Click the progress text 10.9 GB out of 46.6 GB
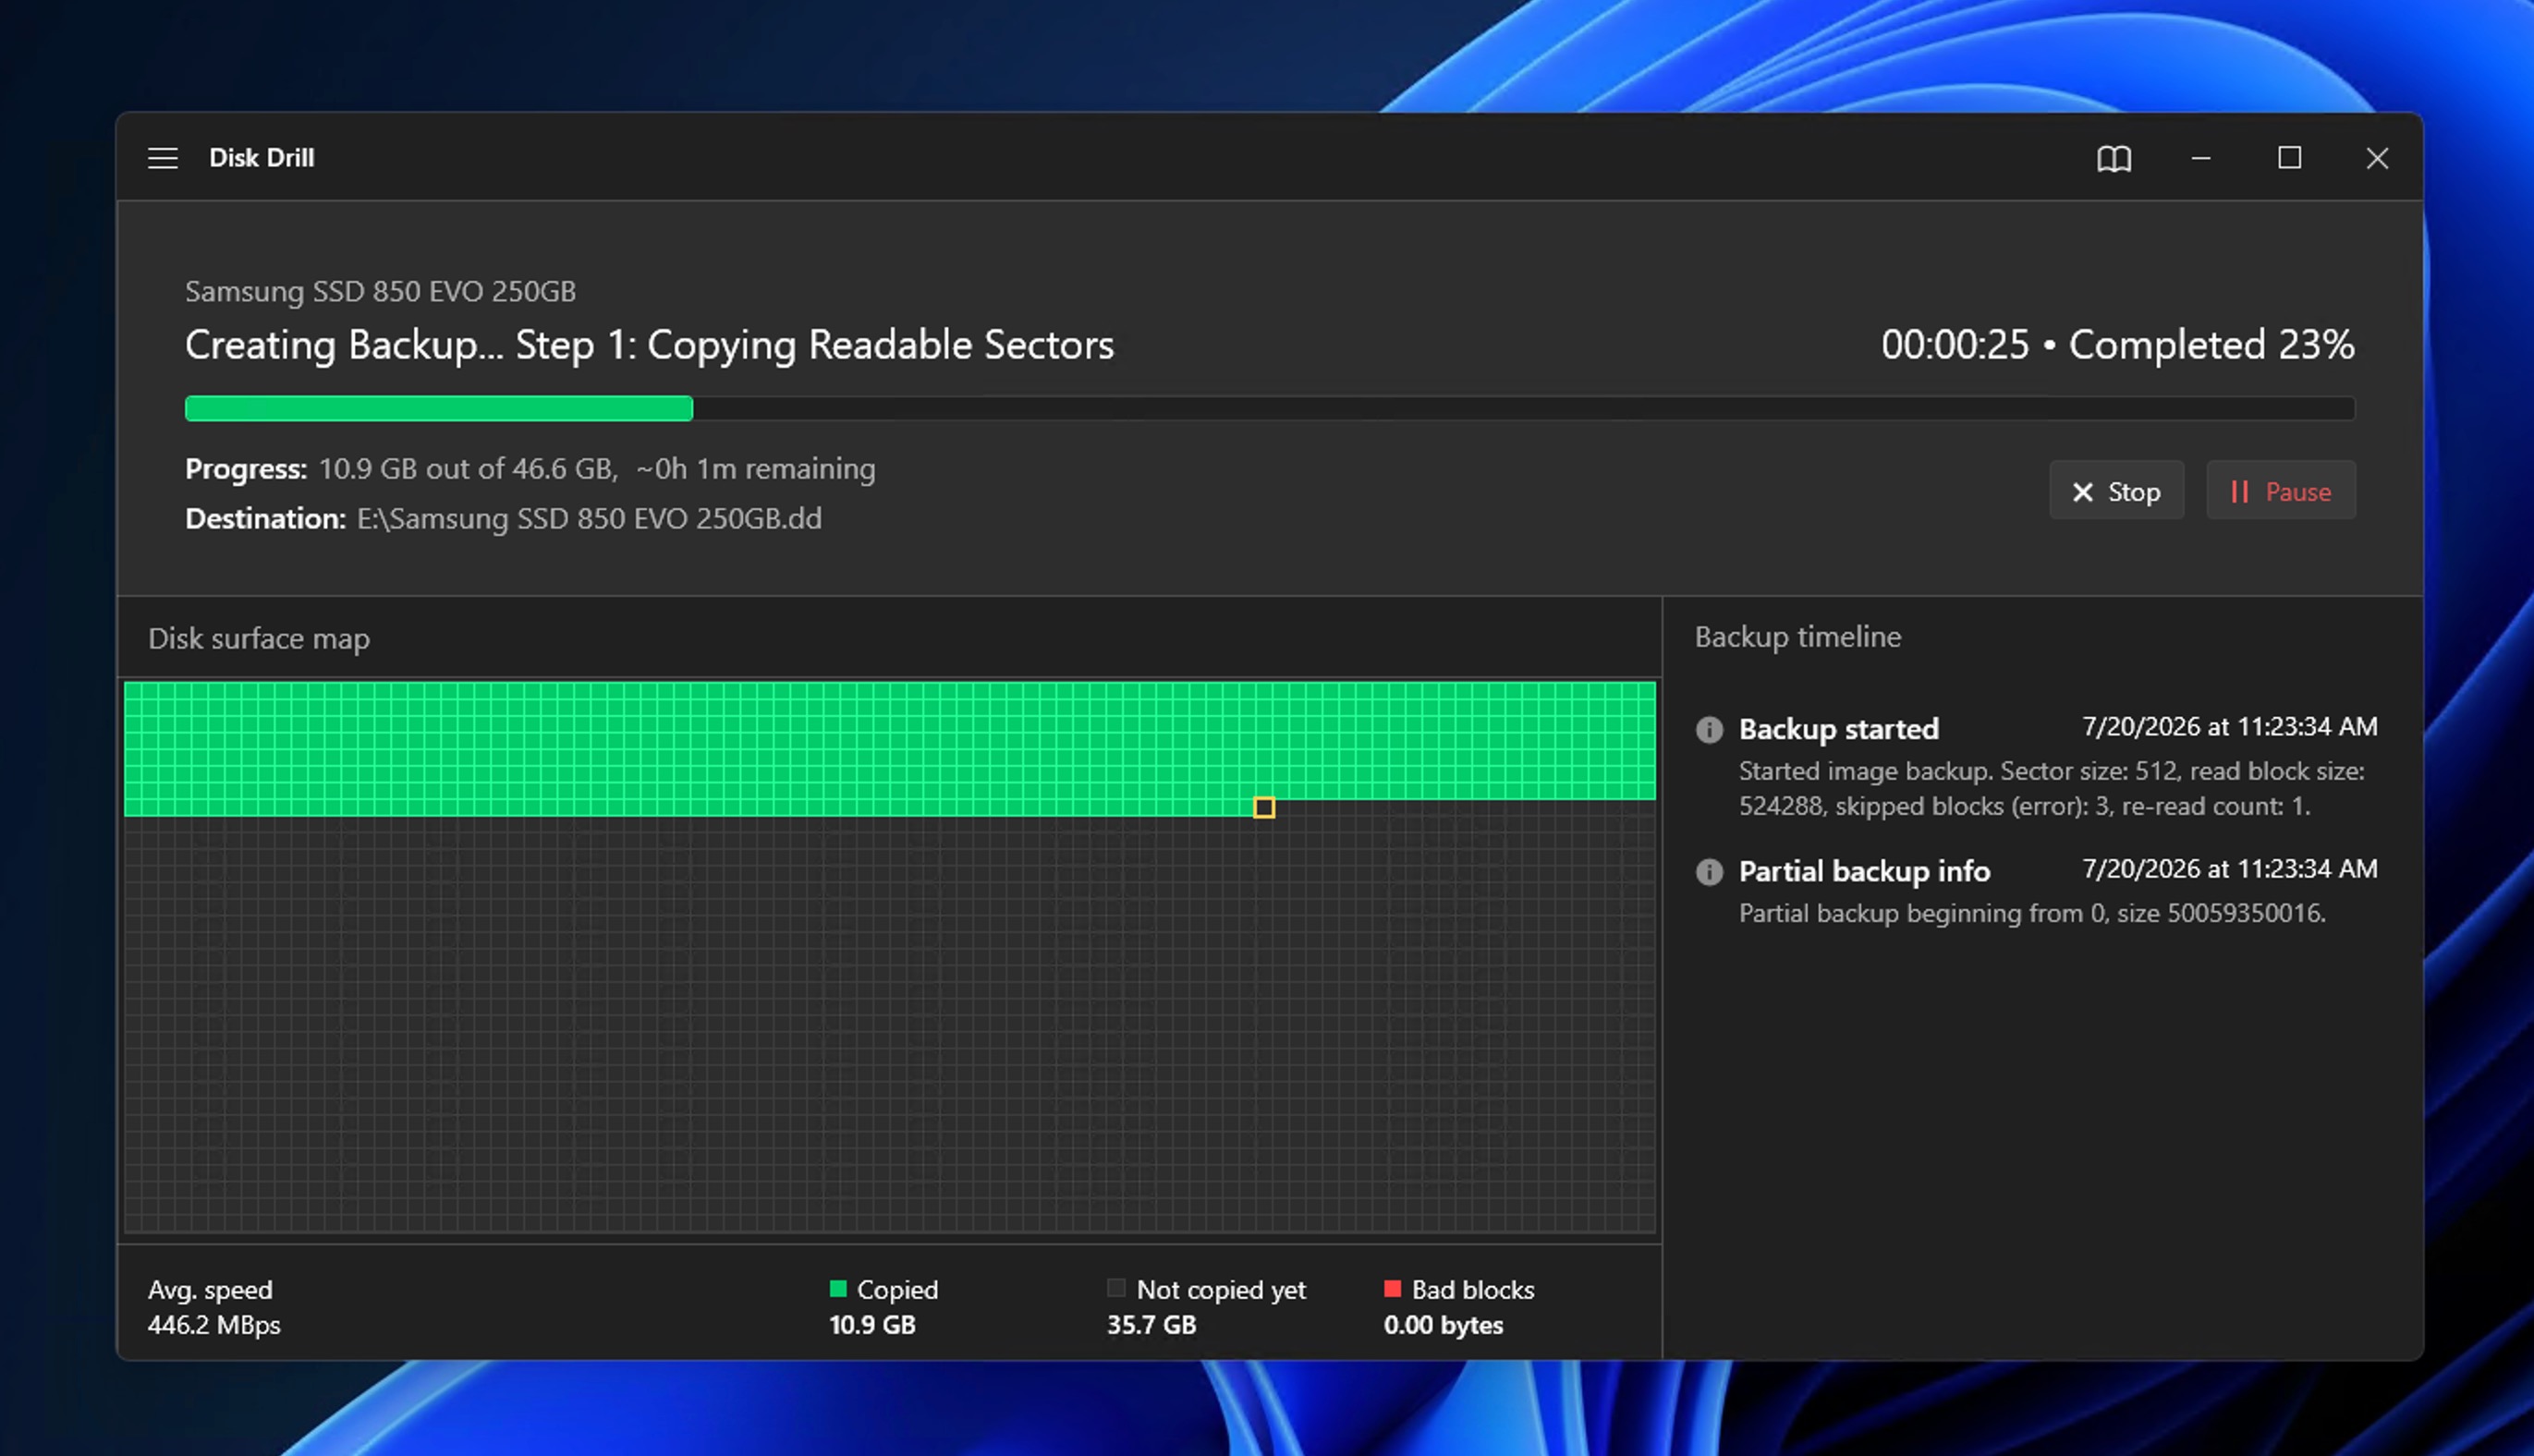The width and height of the screenshot is (2534, 1456). tap(467, 468)
